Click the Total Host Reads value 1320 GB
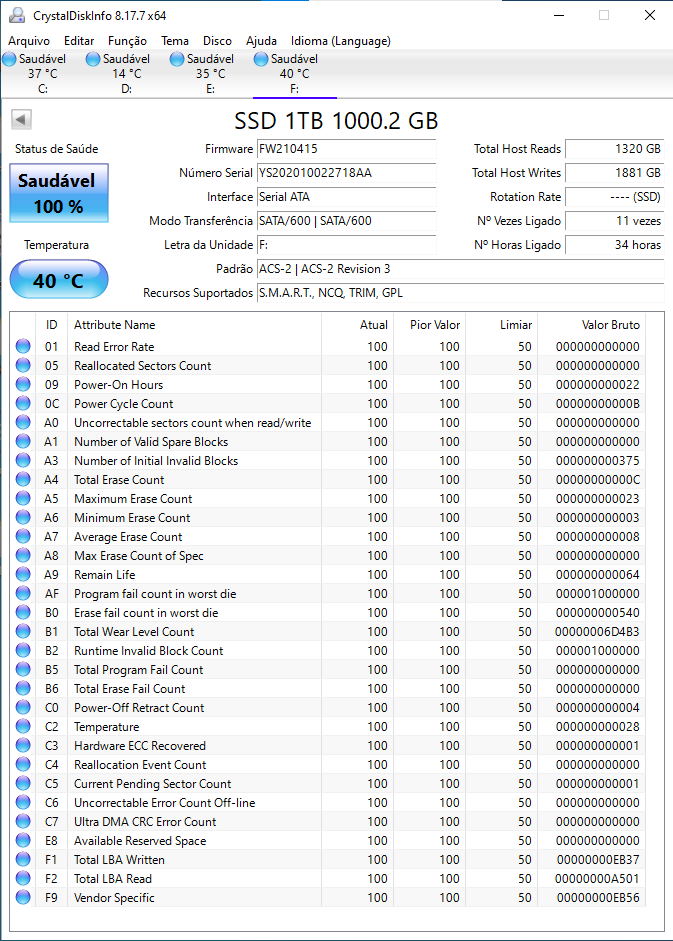The image size is (673, 941). [x=615, y=149]
